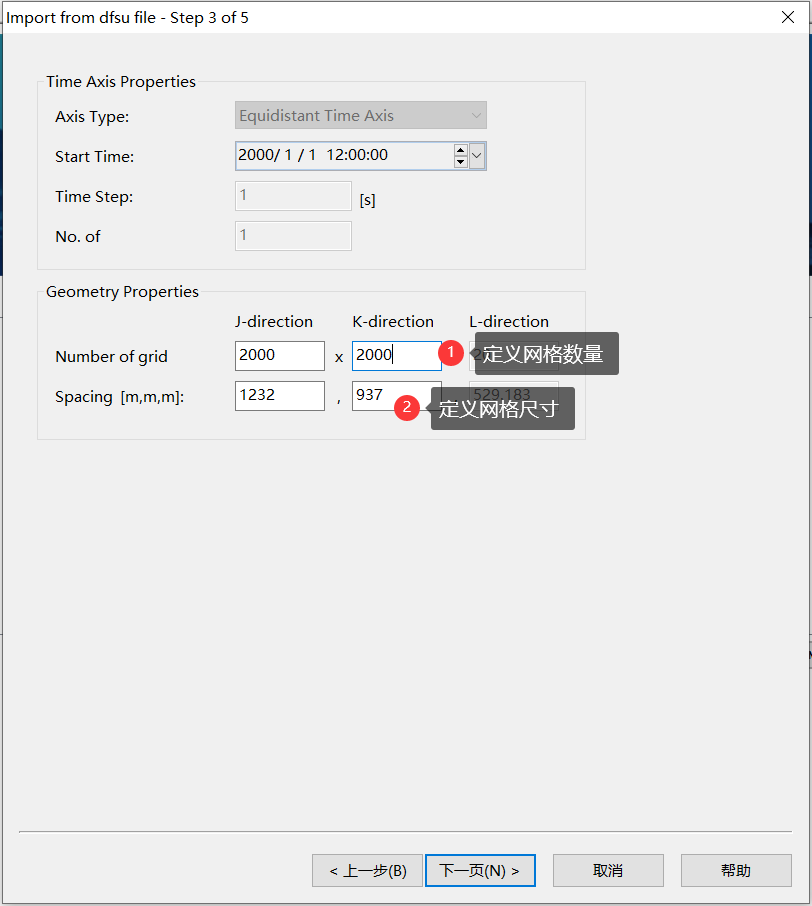Click the Axis Type: label
Viewport: 812px width, 906px height.
point(92,117)
